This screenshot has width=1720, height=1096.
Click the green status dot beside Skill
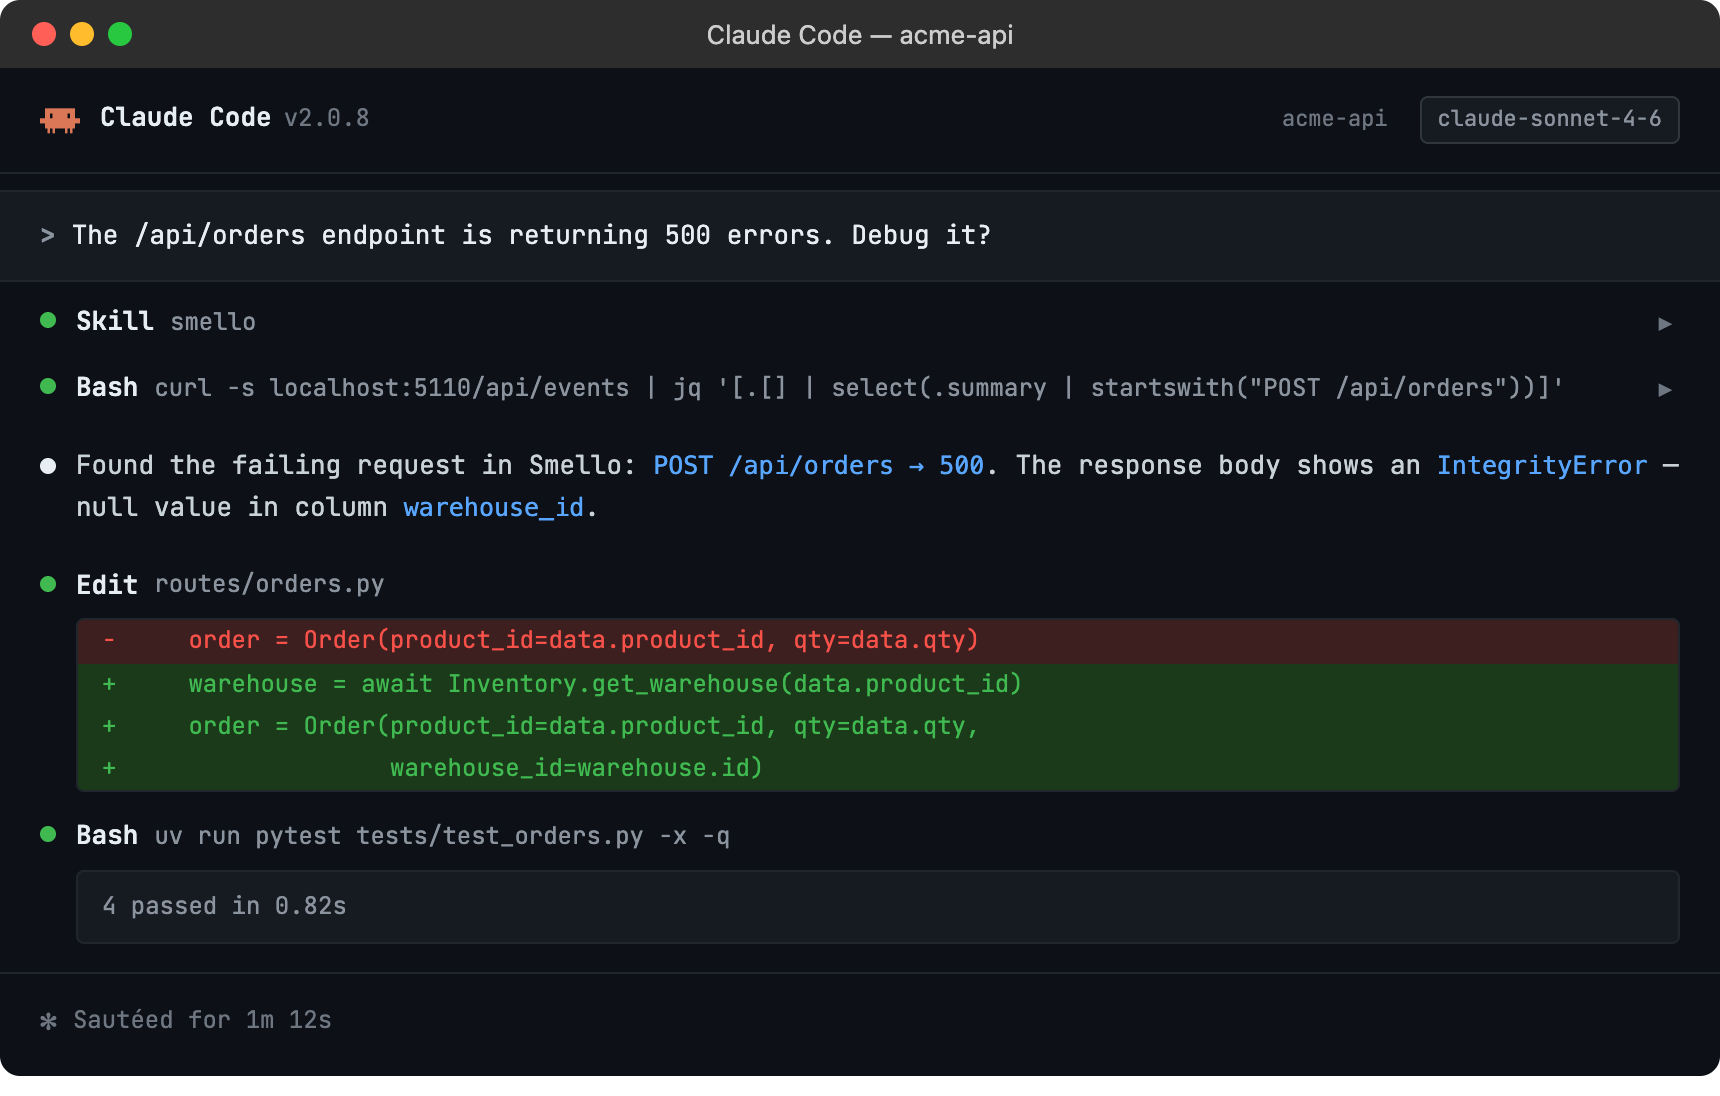[48, 320]
